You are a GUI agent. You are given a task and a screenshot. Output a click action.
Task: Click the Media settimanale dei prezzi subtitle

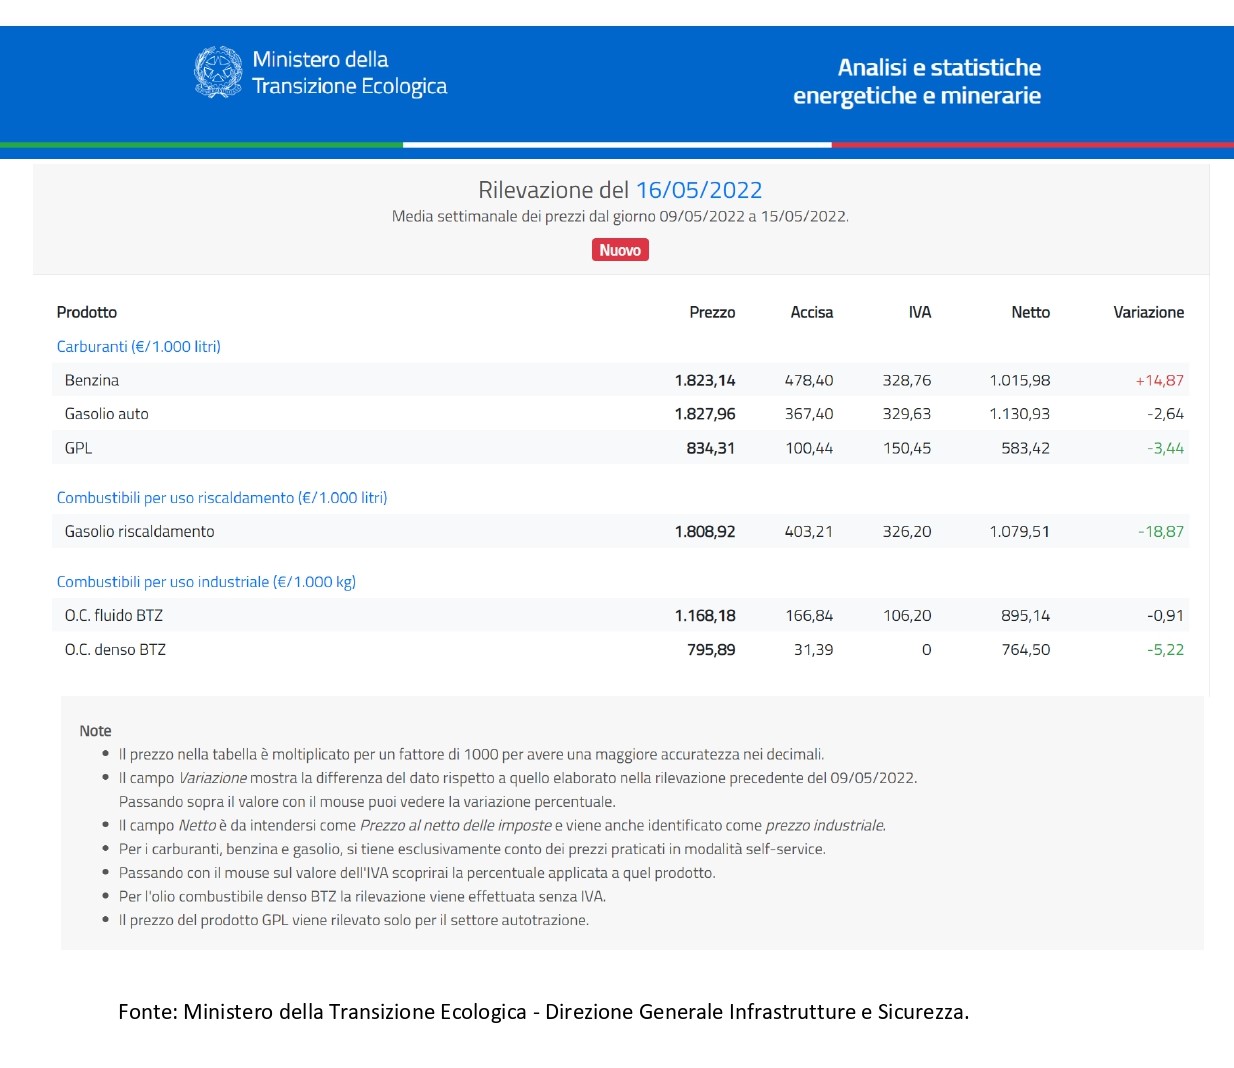point(620,216)
